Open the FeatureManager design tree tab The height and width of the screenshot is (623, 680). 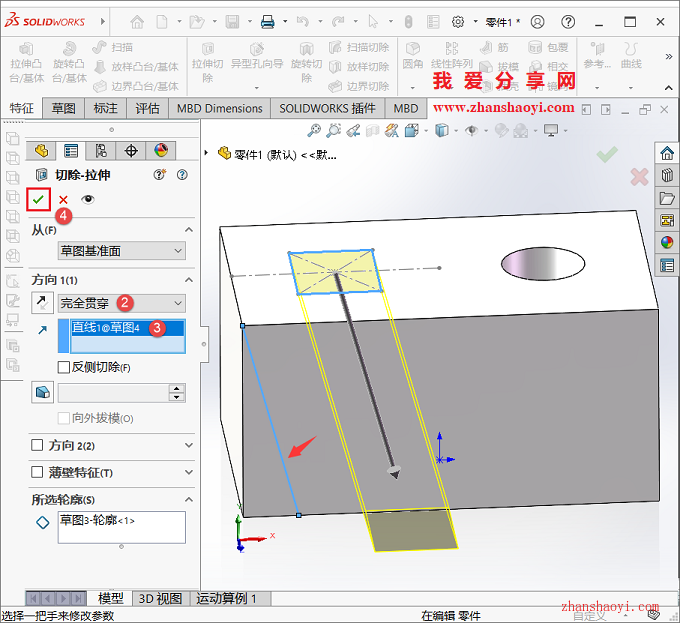[x=41, y=150]
